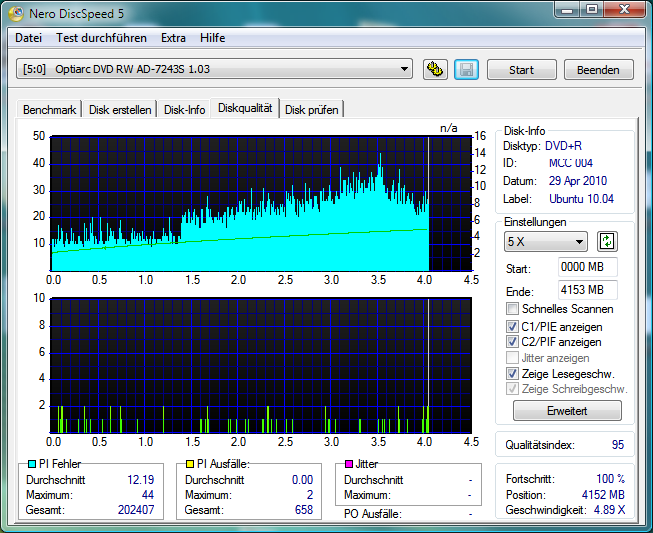
Task: Click the Beenden button
Action: click(x=598, y=70)
